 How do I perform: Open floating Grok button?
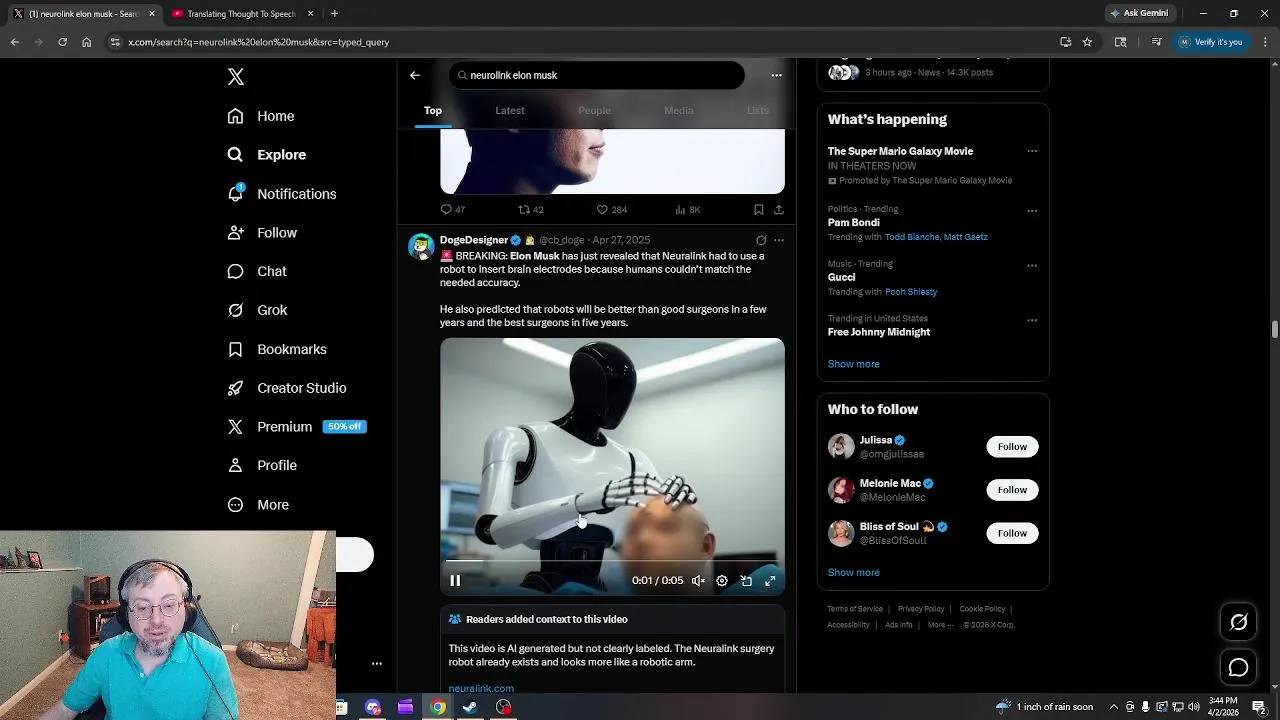coord(1238,622)
